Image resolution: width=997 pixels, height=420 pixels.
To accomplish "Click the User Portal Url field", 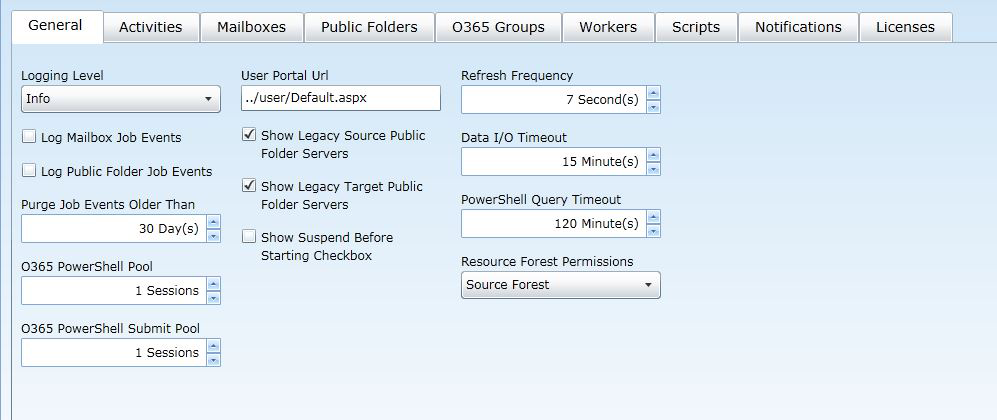I will click(340, 98).
